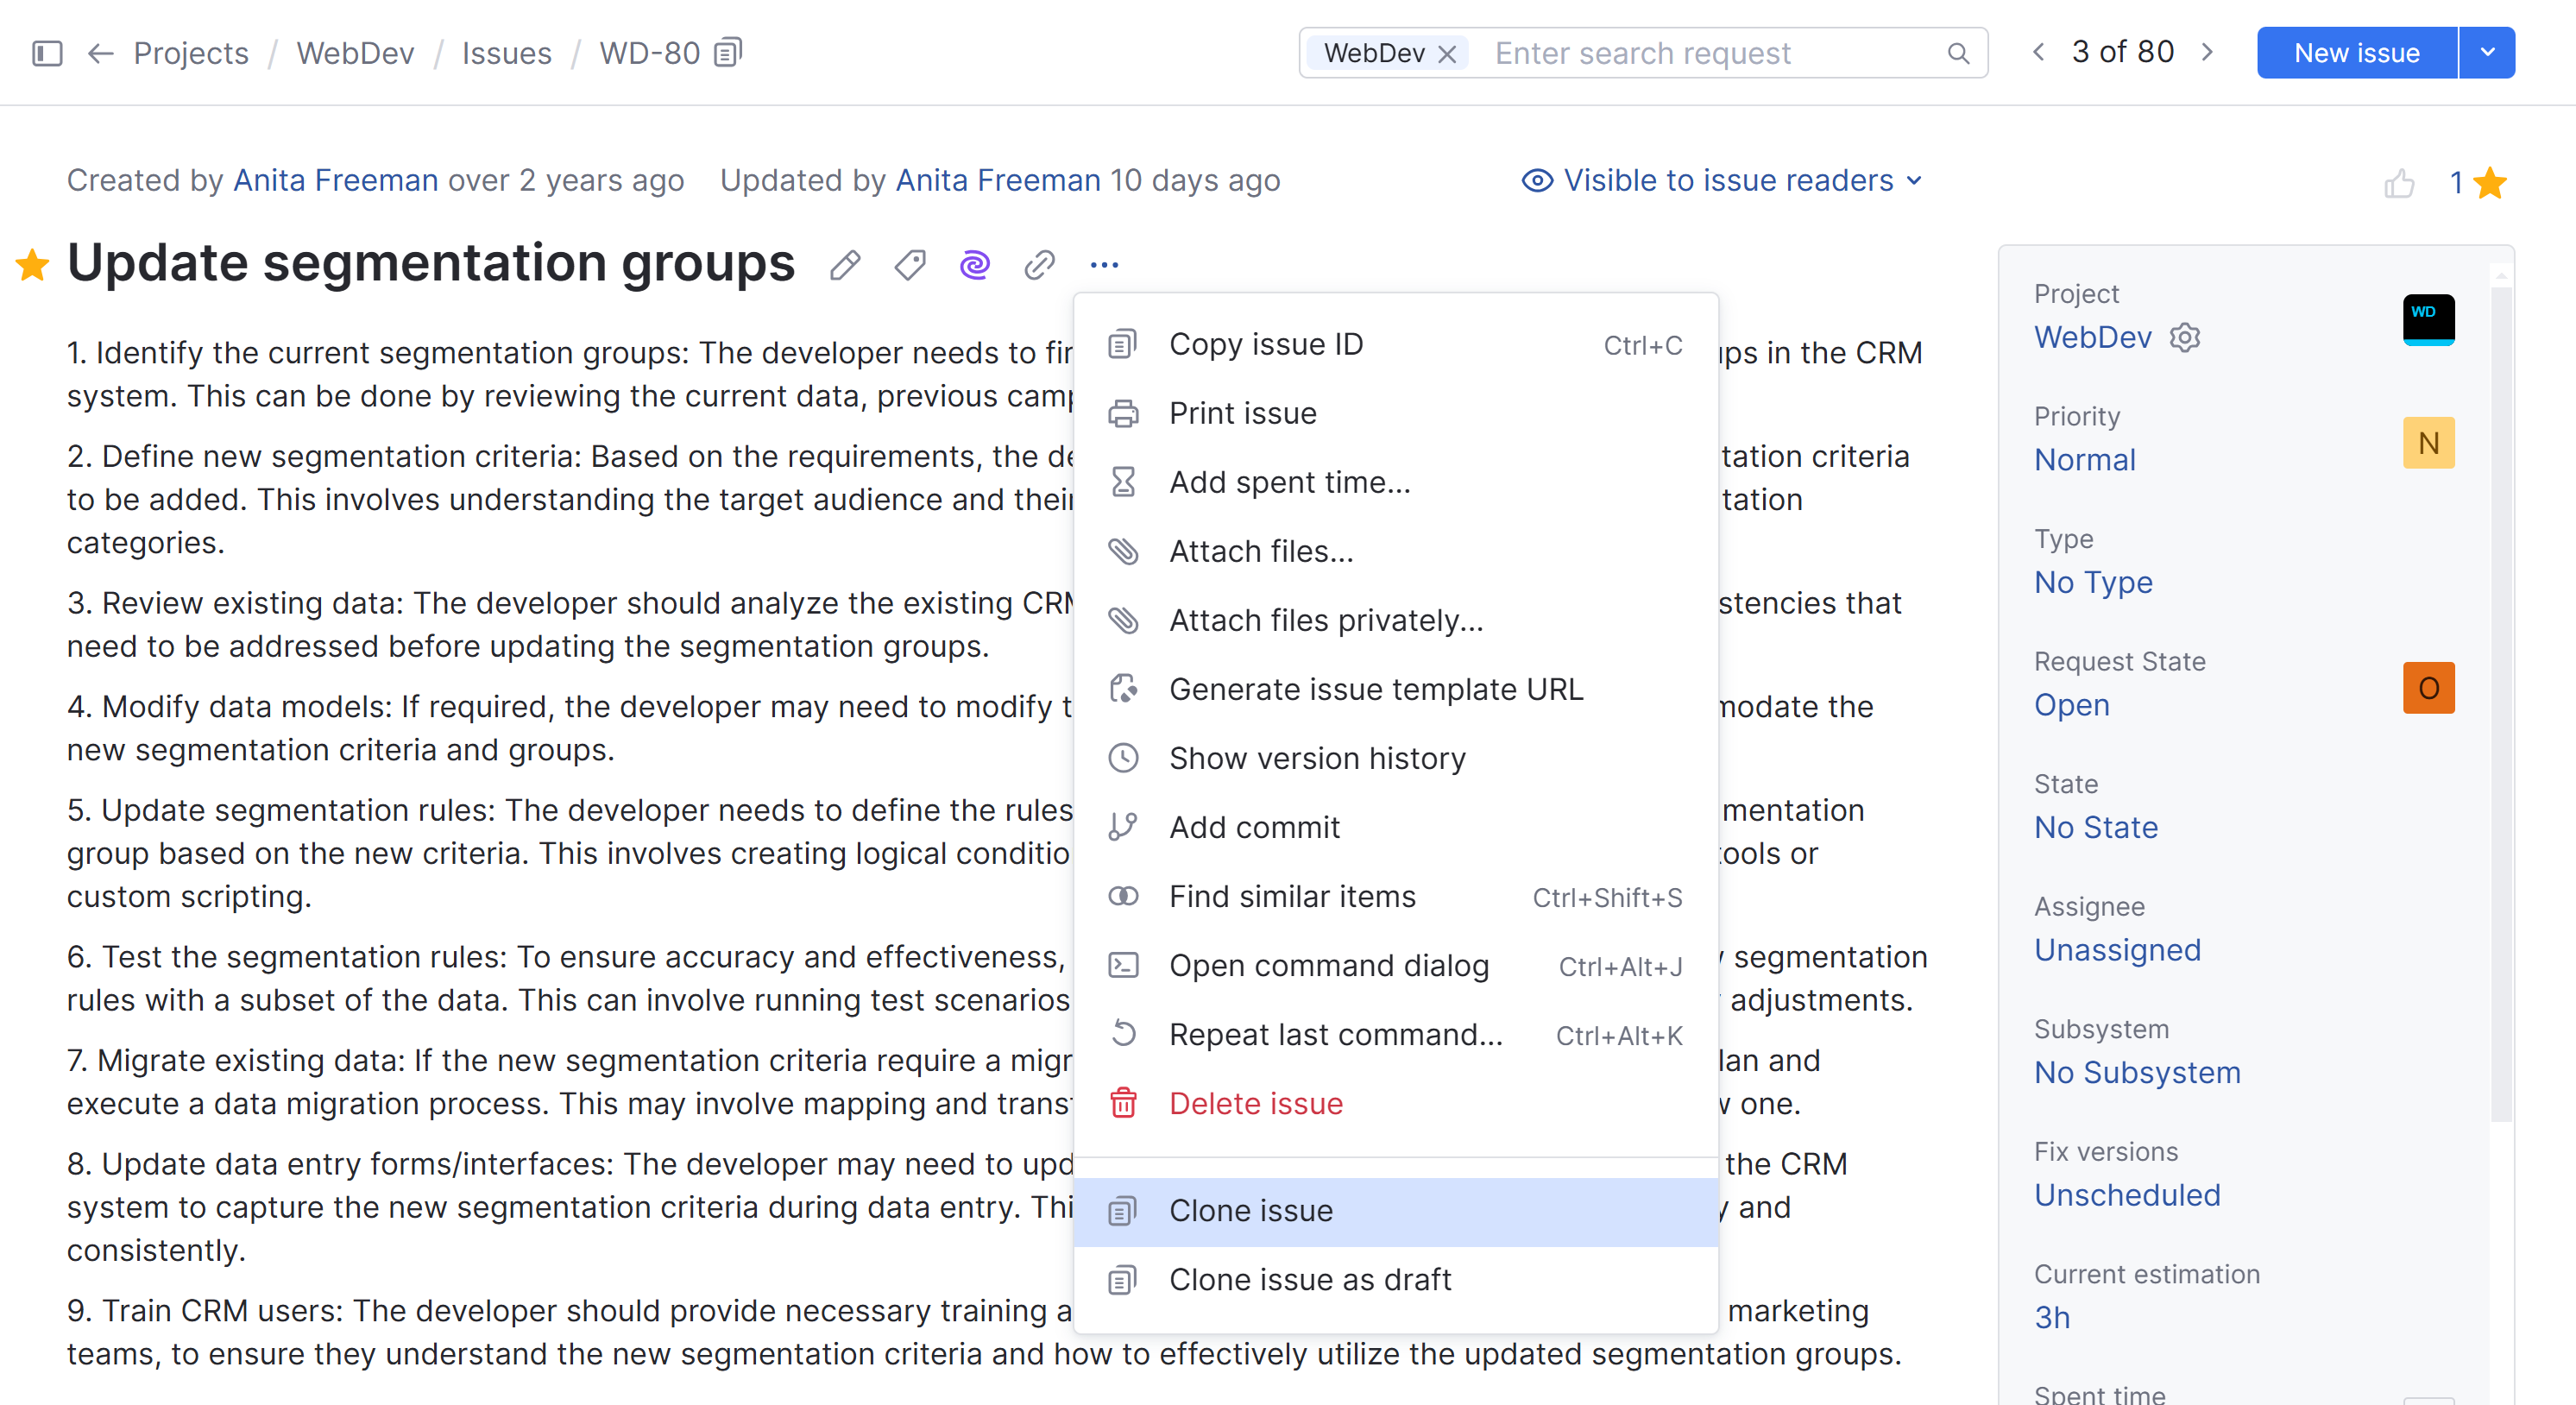Image resolution: width=2576 pixels, height=1405 pixels.
Task: Select Clone issue from the menu
Action: pos(1249,1210)
